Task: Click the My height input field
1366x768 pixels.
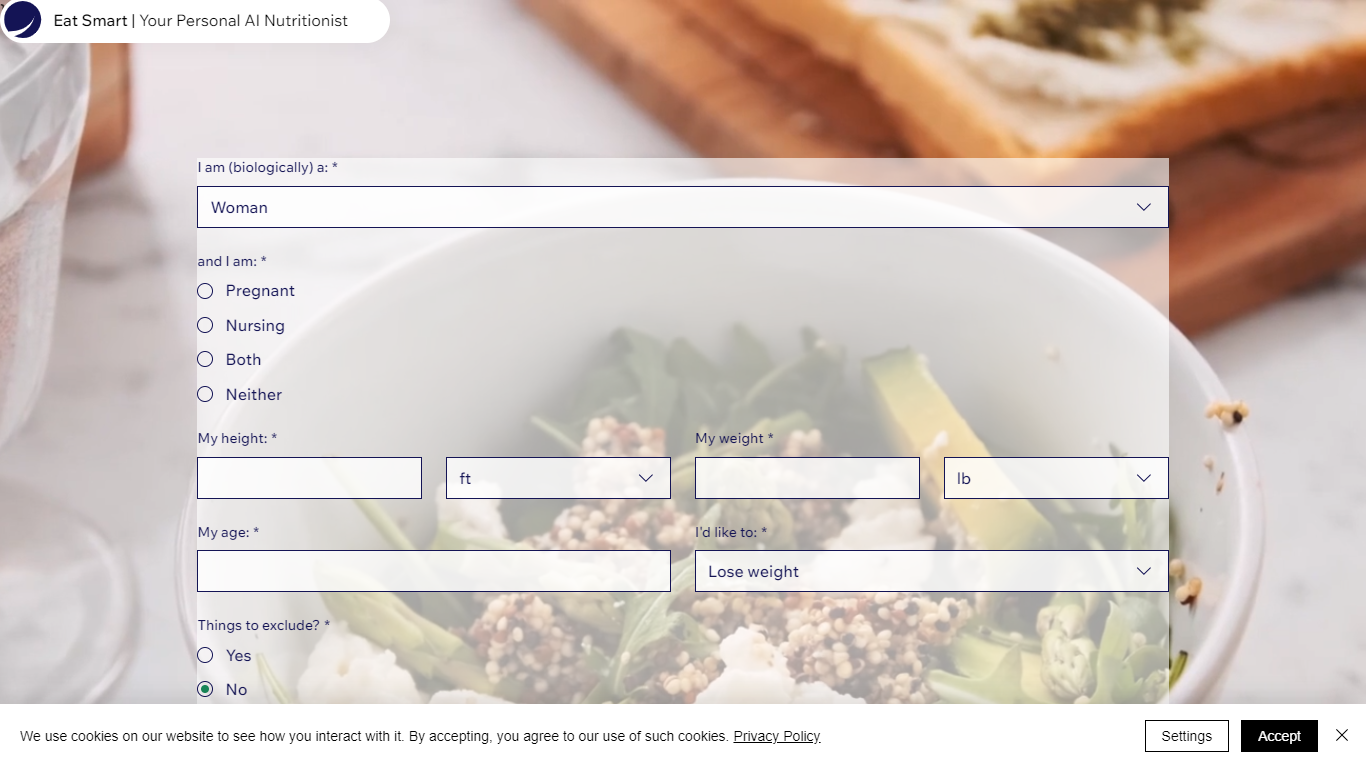Action: point(309,478)
